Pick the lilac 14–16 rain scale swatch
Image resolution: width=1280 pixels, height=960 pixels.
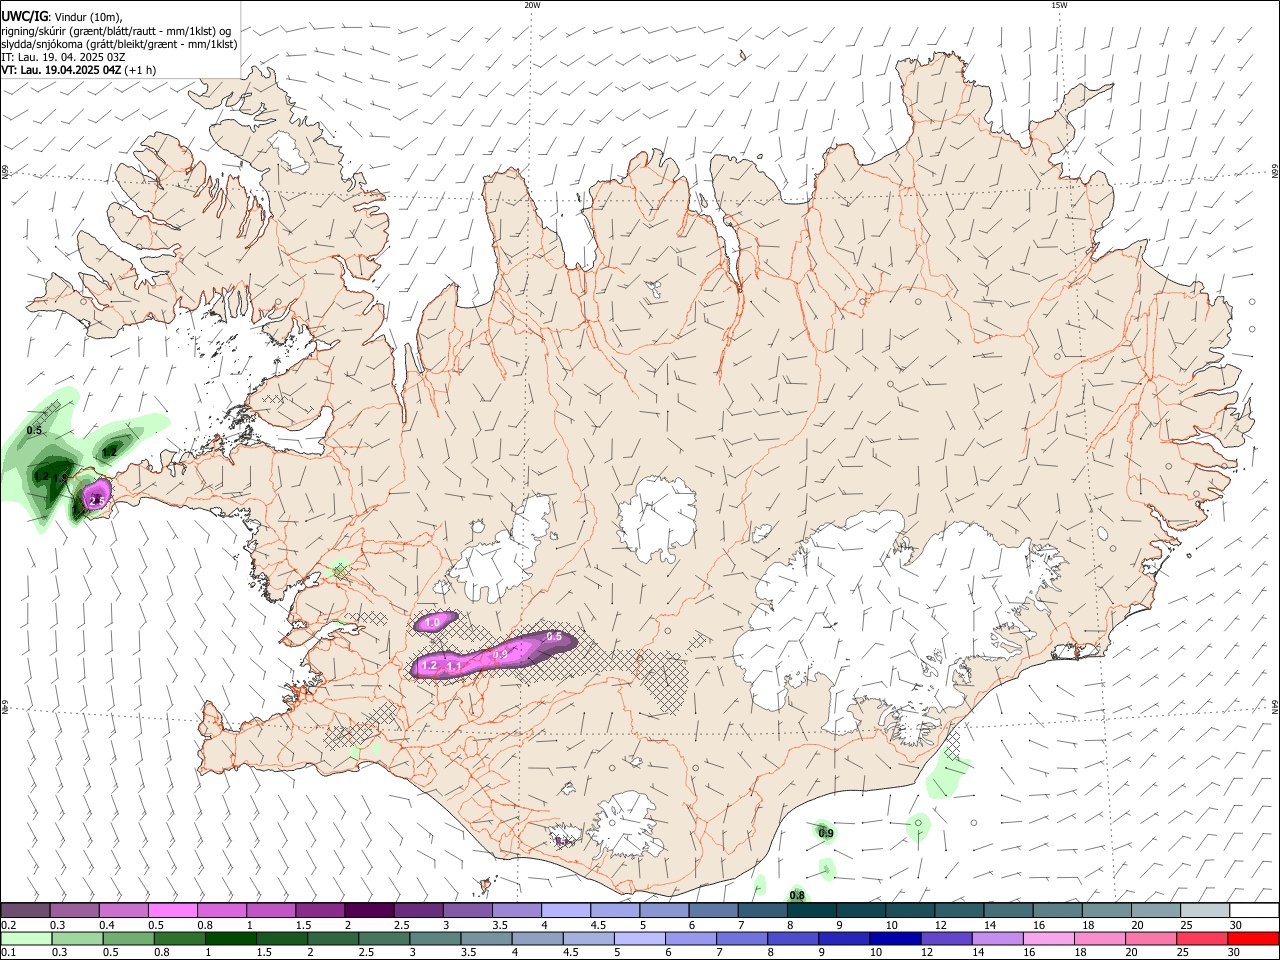click(x=996, y=938)
